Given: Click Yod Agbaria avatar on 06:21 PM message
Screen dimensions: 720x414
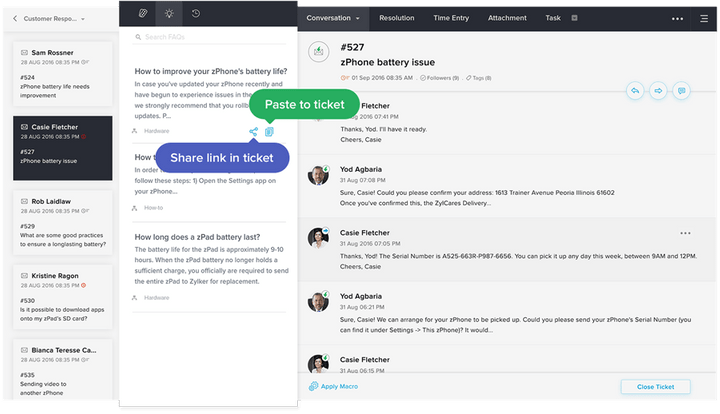Looking at the screenshot, I should 318,302.
